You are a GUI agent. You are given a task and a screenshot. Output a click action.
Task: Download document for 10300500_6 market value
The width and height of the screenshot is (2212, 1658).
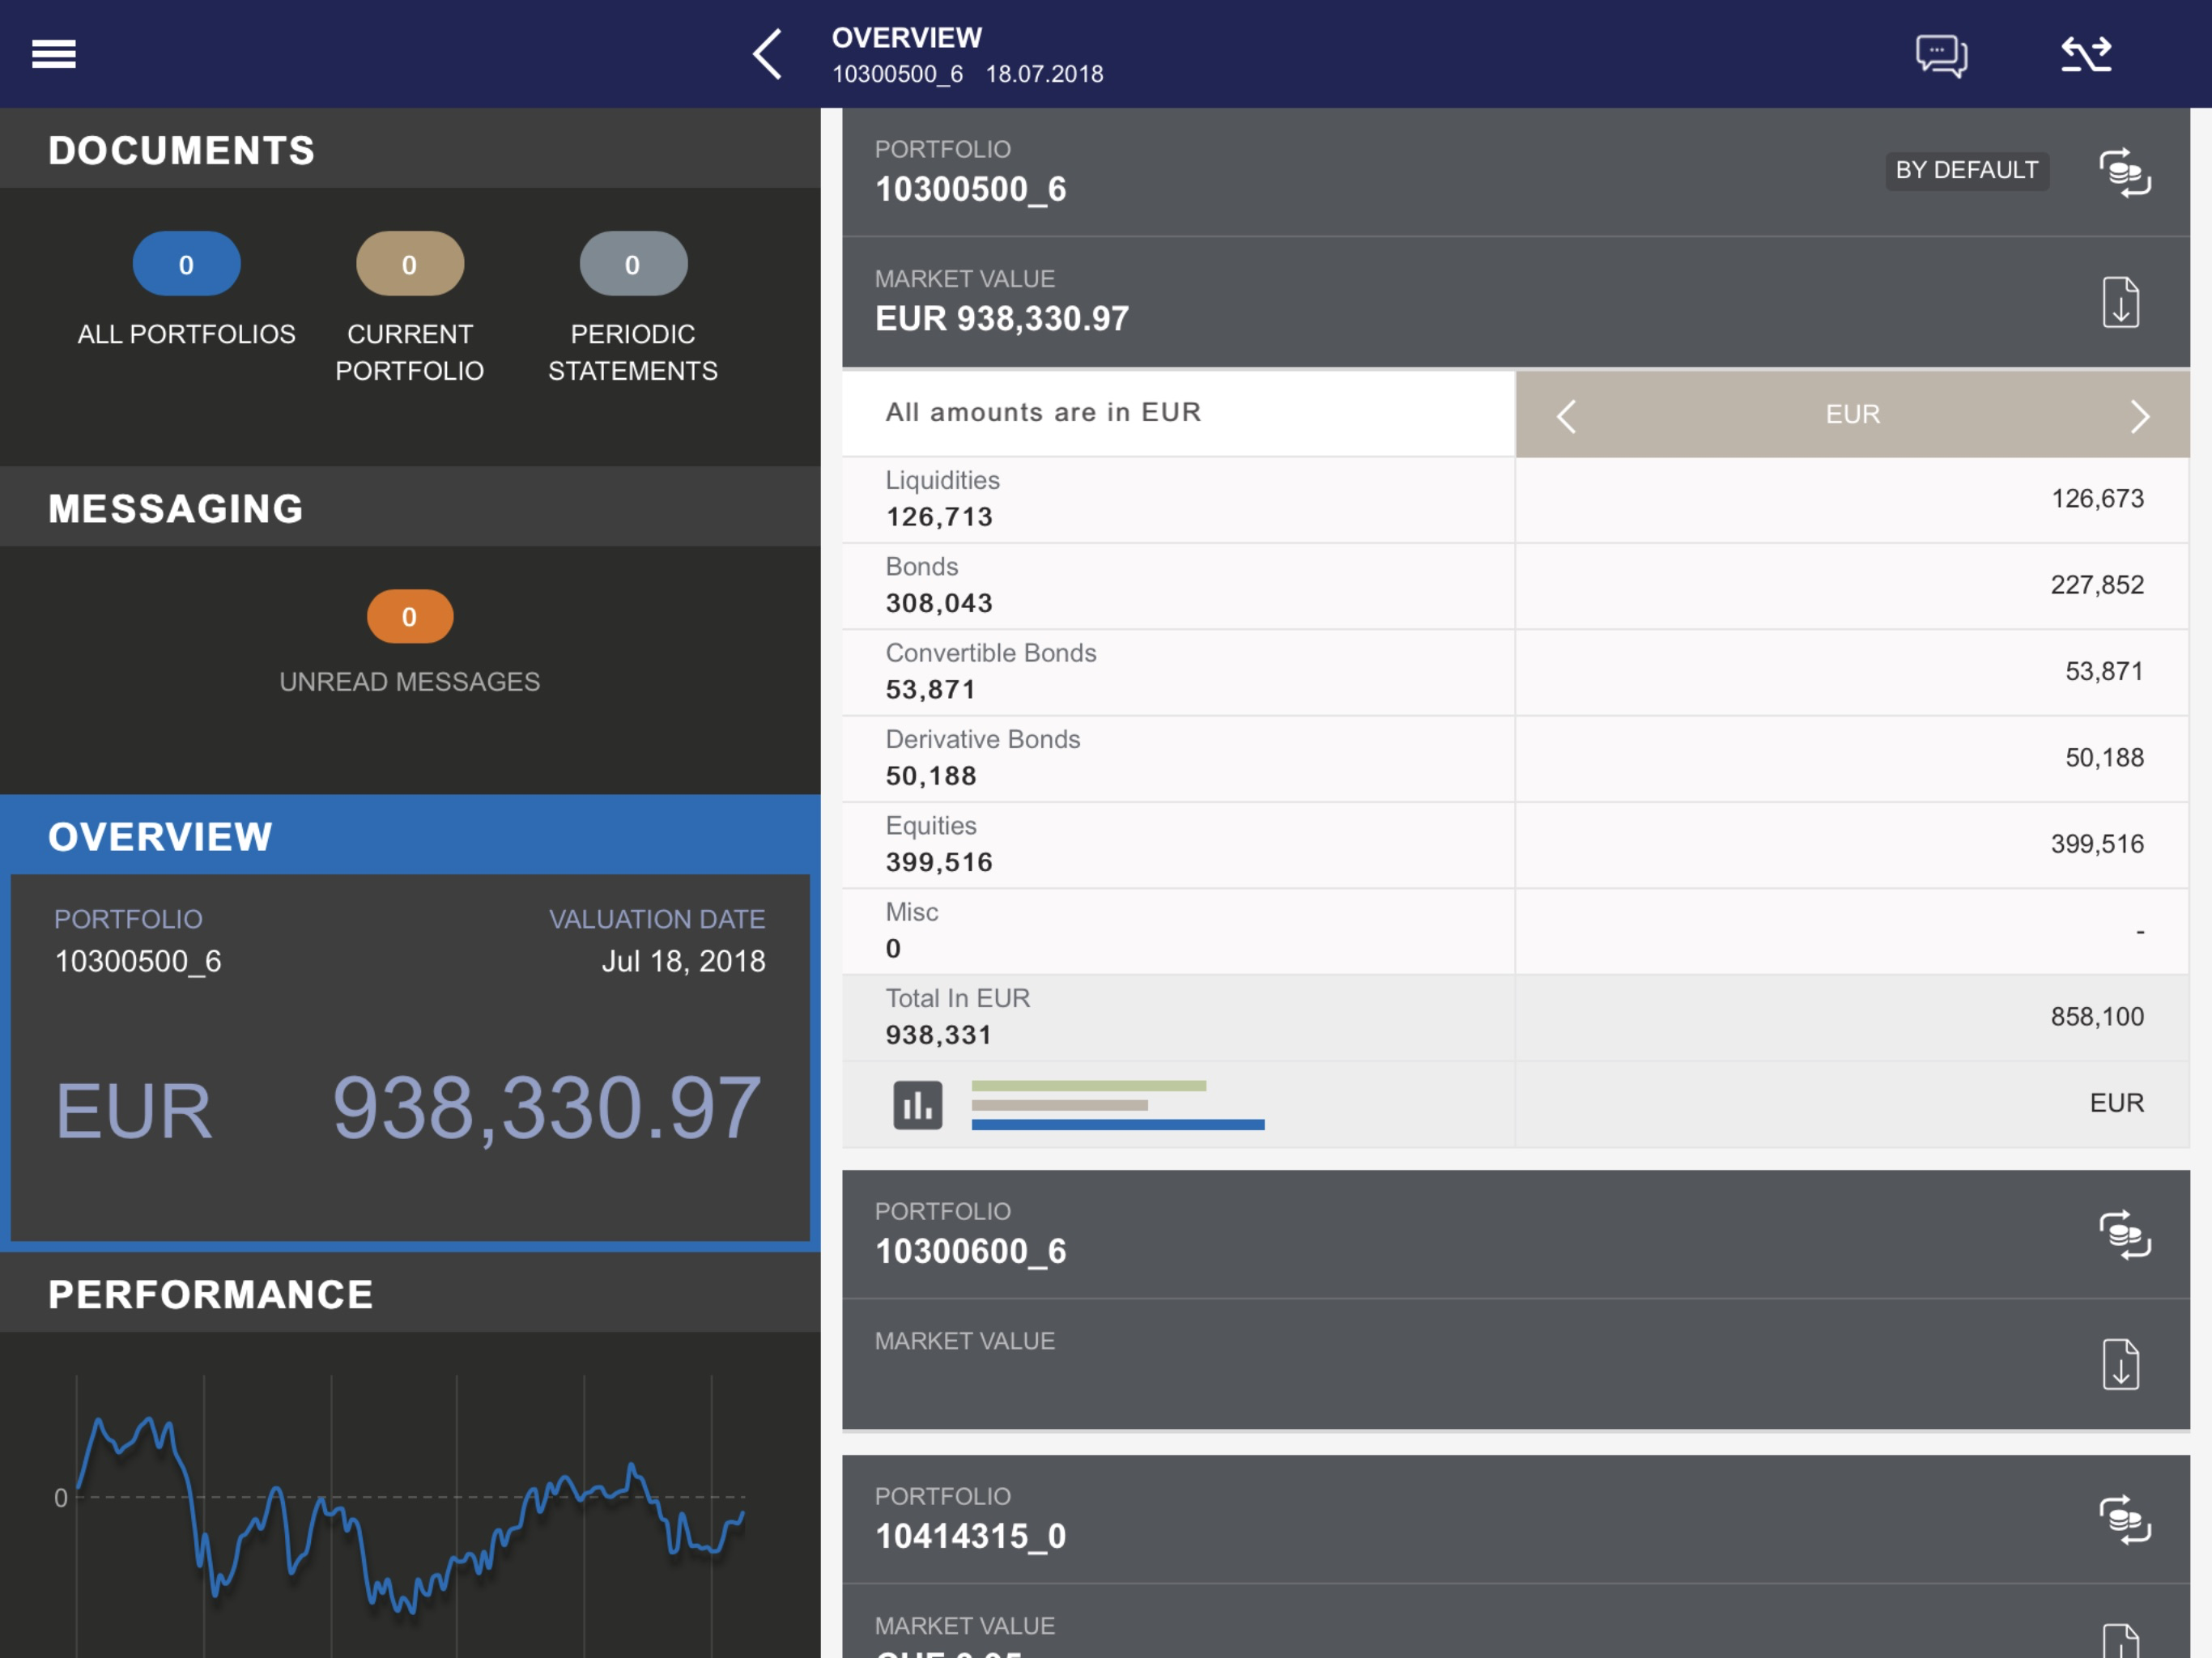tap(2120, 302)
